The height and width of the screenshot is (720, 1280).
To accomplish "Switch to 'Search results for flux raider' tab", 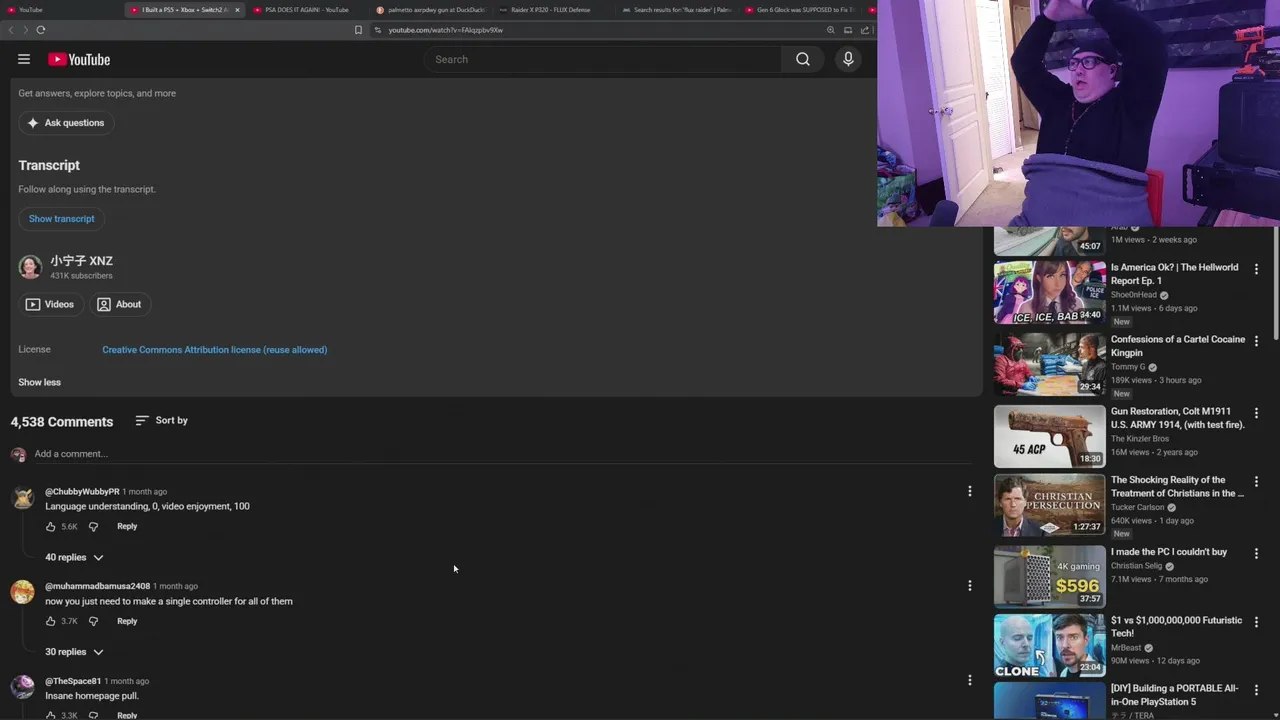I will tap(676, 10).
